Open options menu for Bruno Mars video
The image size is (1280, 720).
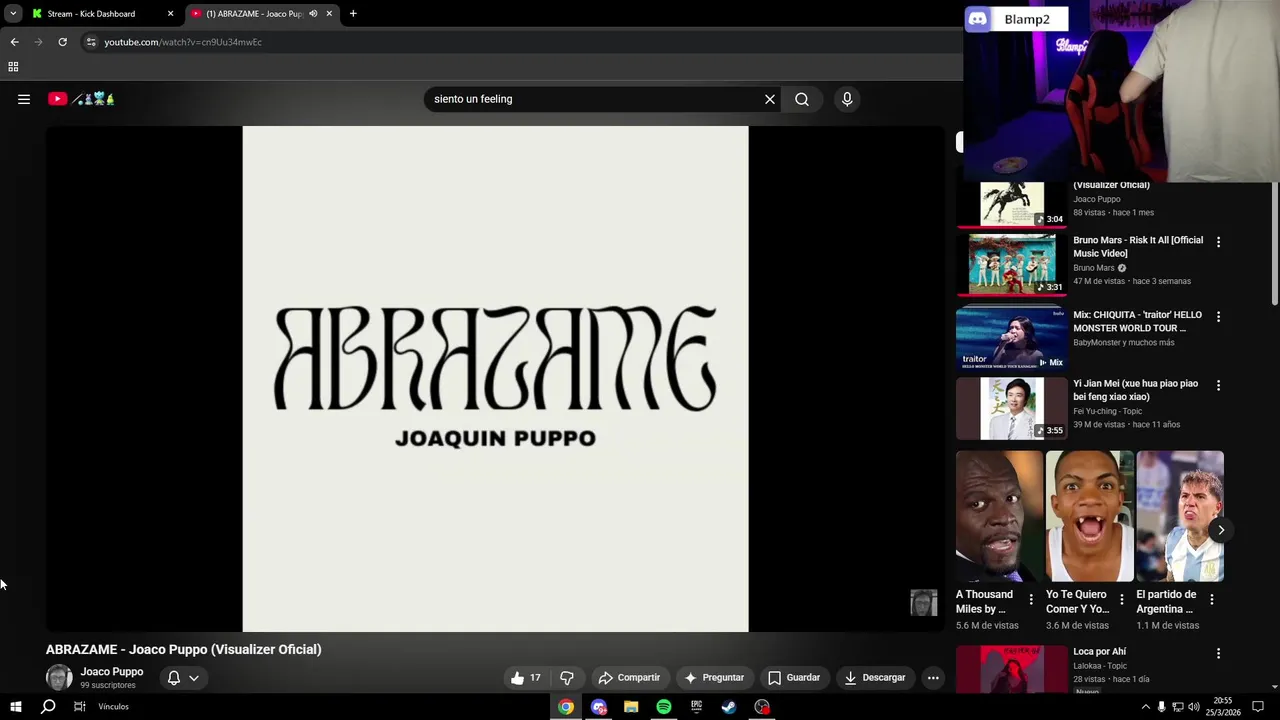tap(1218, 242)
